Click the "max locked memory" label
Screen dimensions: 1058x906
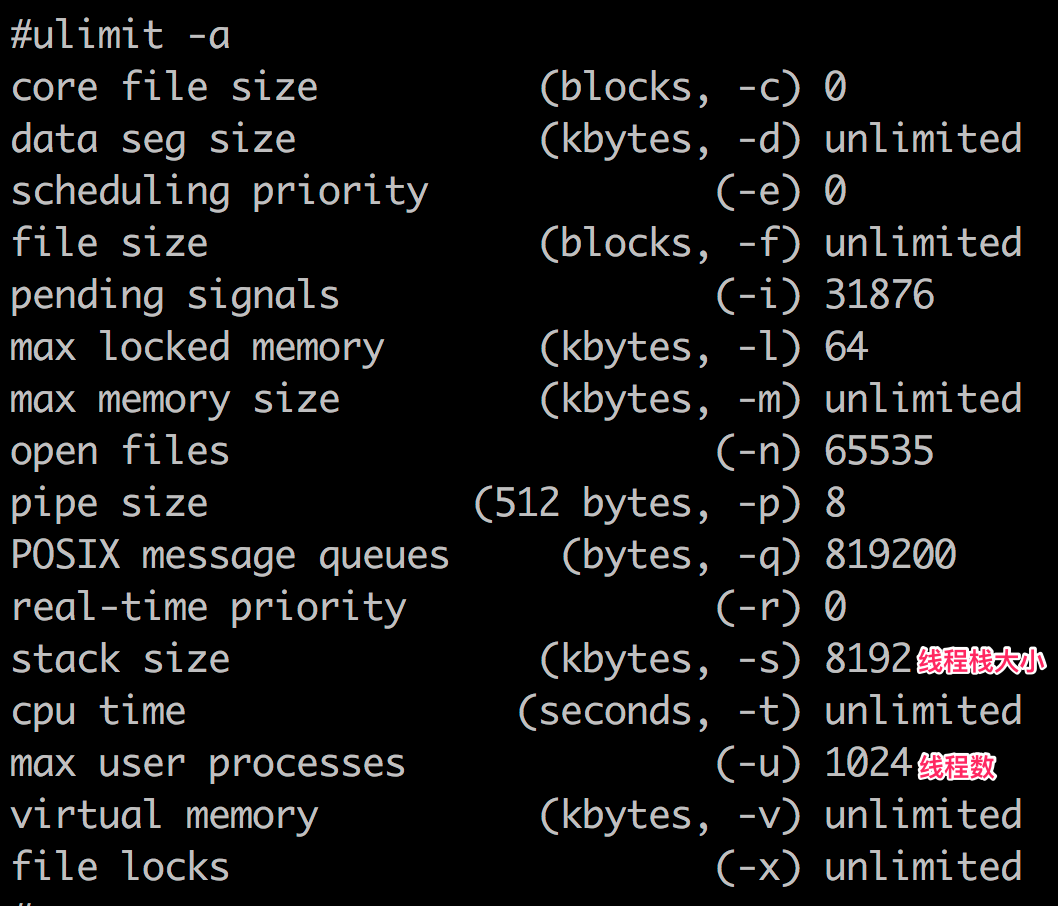(197, 348)
